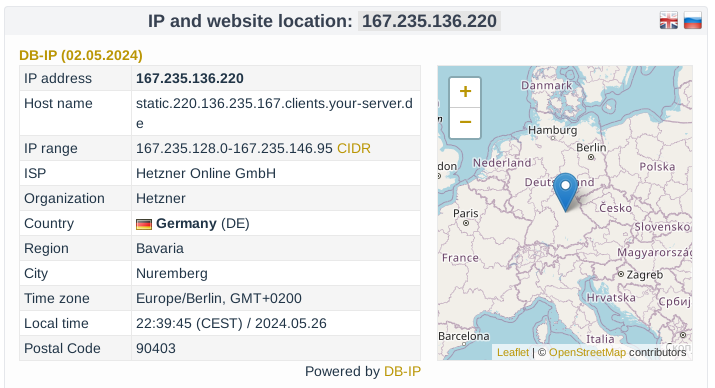Click the Hetzner Online GmbH ISP value
The height and width of the screenshot is (388, 715).
[206, 174]
